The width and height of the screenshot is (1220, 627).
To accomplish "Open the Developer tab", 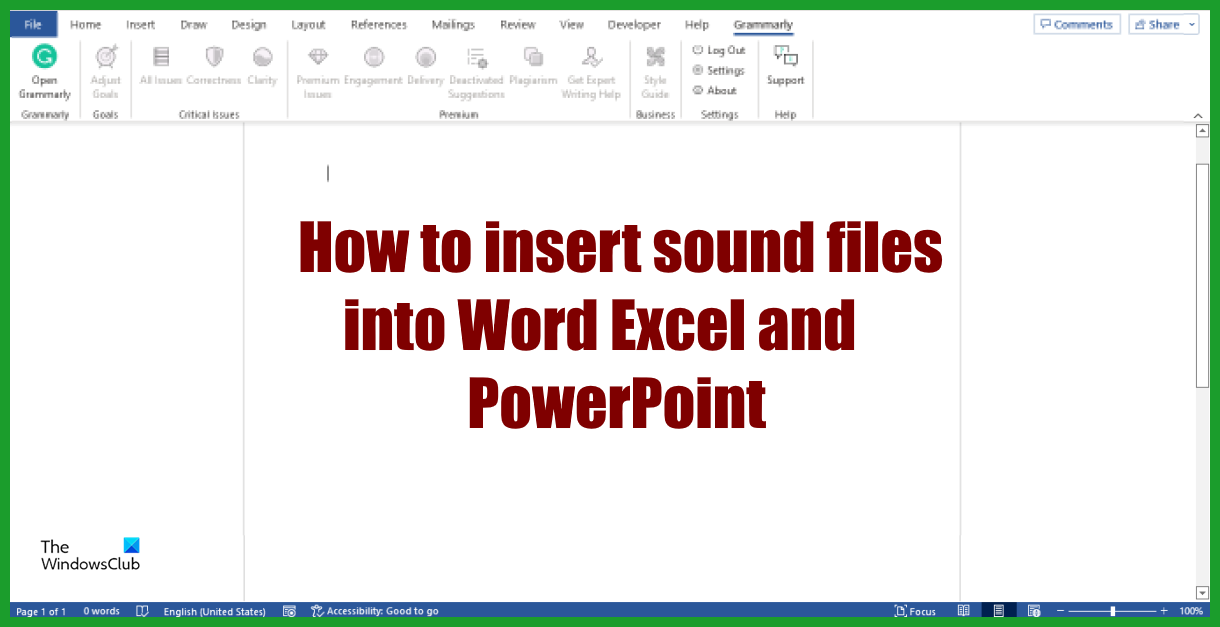I will (634, 24).
